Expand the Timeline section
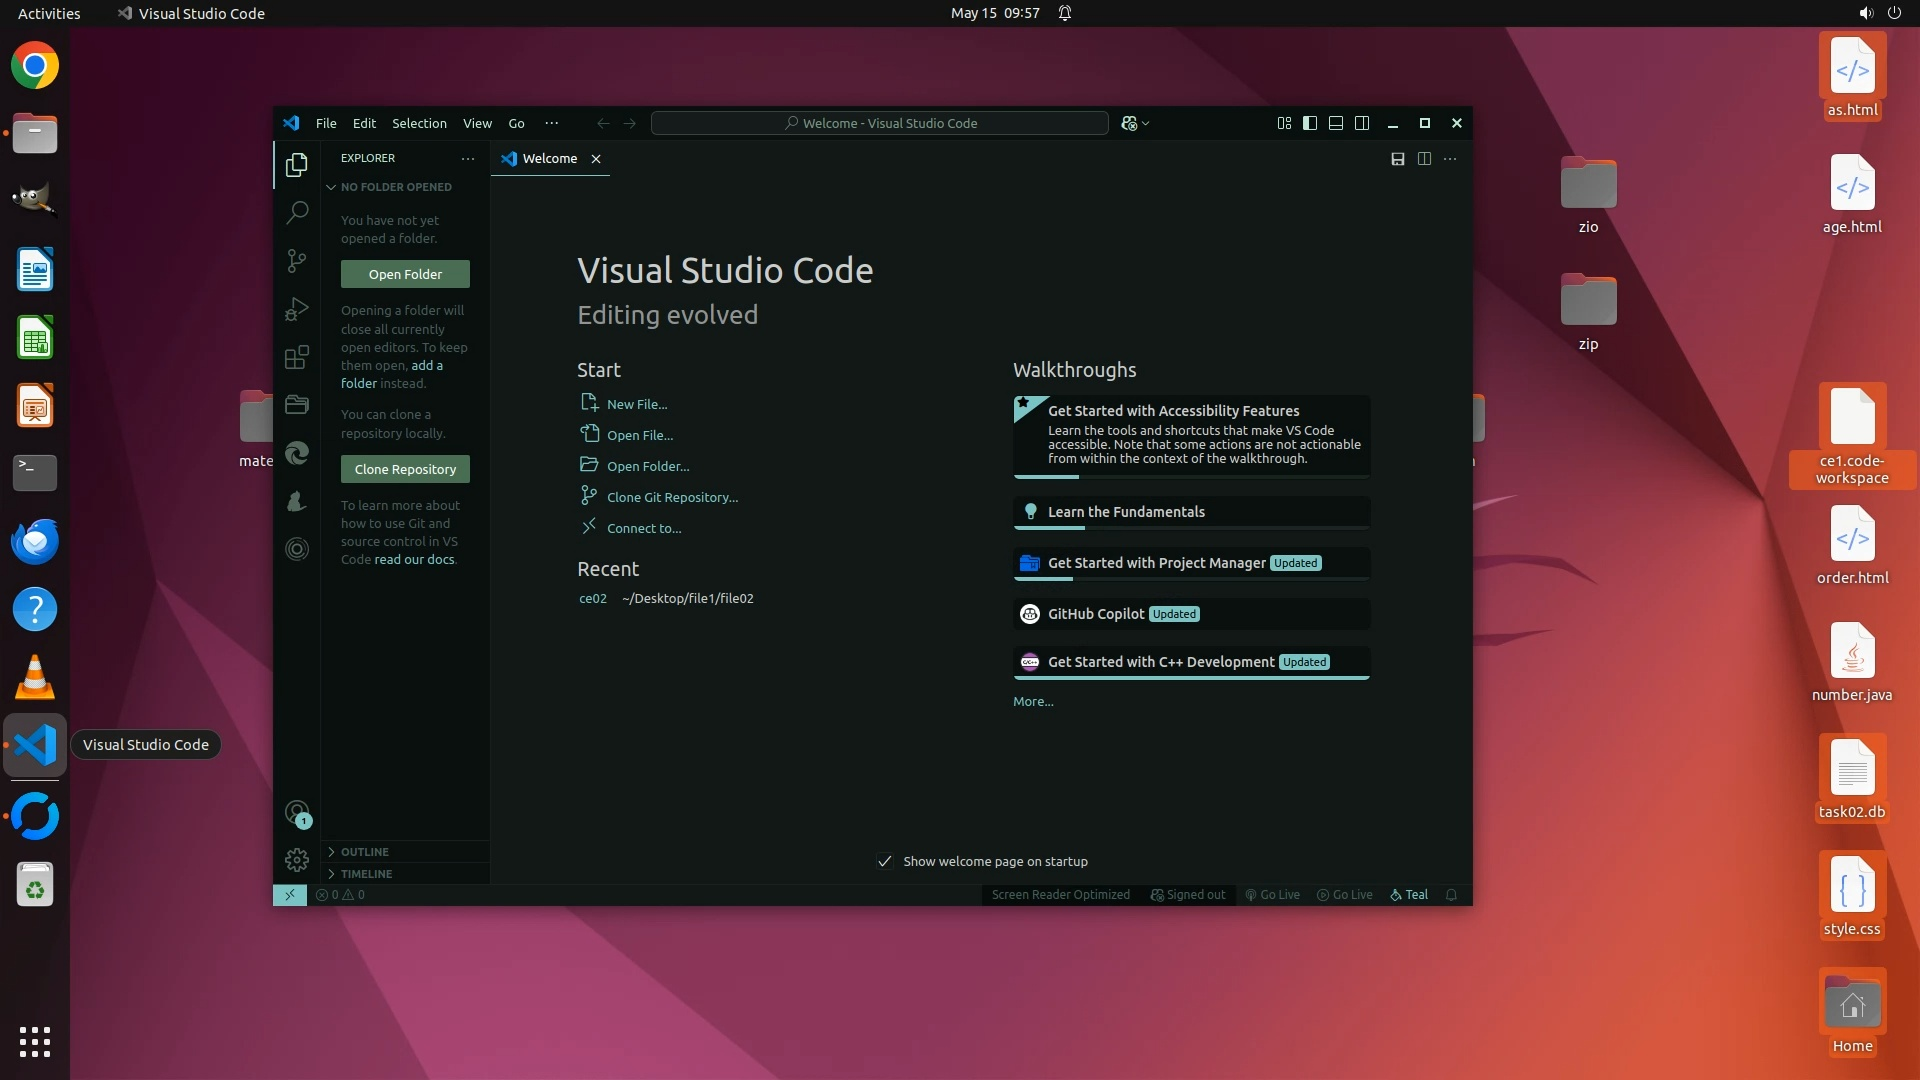The image size is (1920, 1080). [366, 874]
